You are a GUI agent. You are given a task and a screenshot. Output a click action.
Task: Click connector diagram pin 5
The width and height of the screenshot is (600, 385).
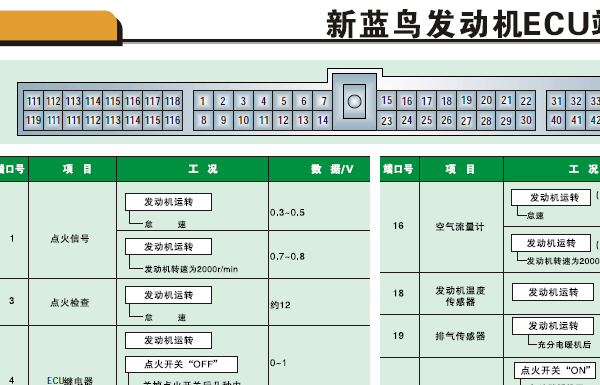283,101
